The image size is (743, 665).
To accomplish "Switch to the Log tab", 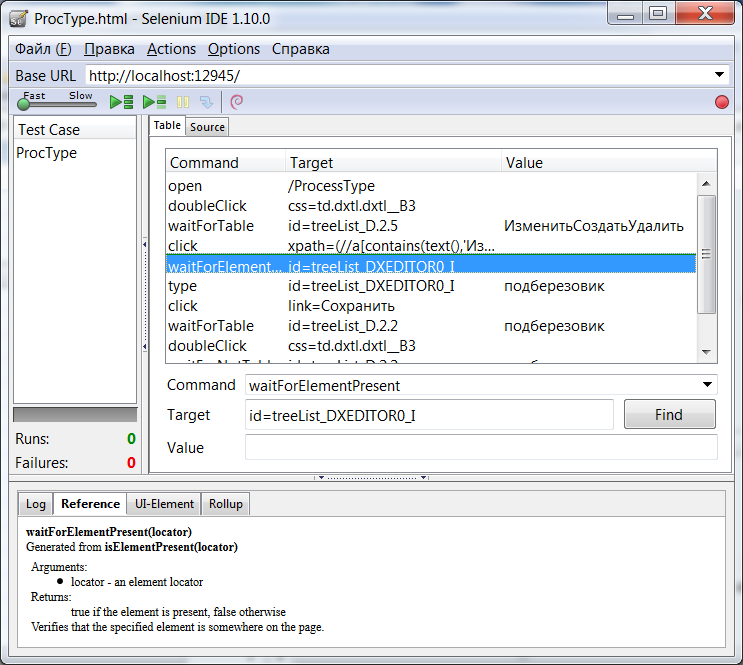I will [36, 504].
